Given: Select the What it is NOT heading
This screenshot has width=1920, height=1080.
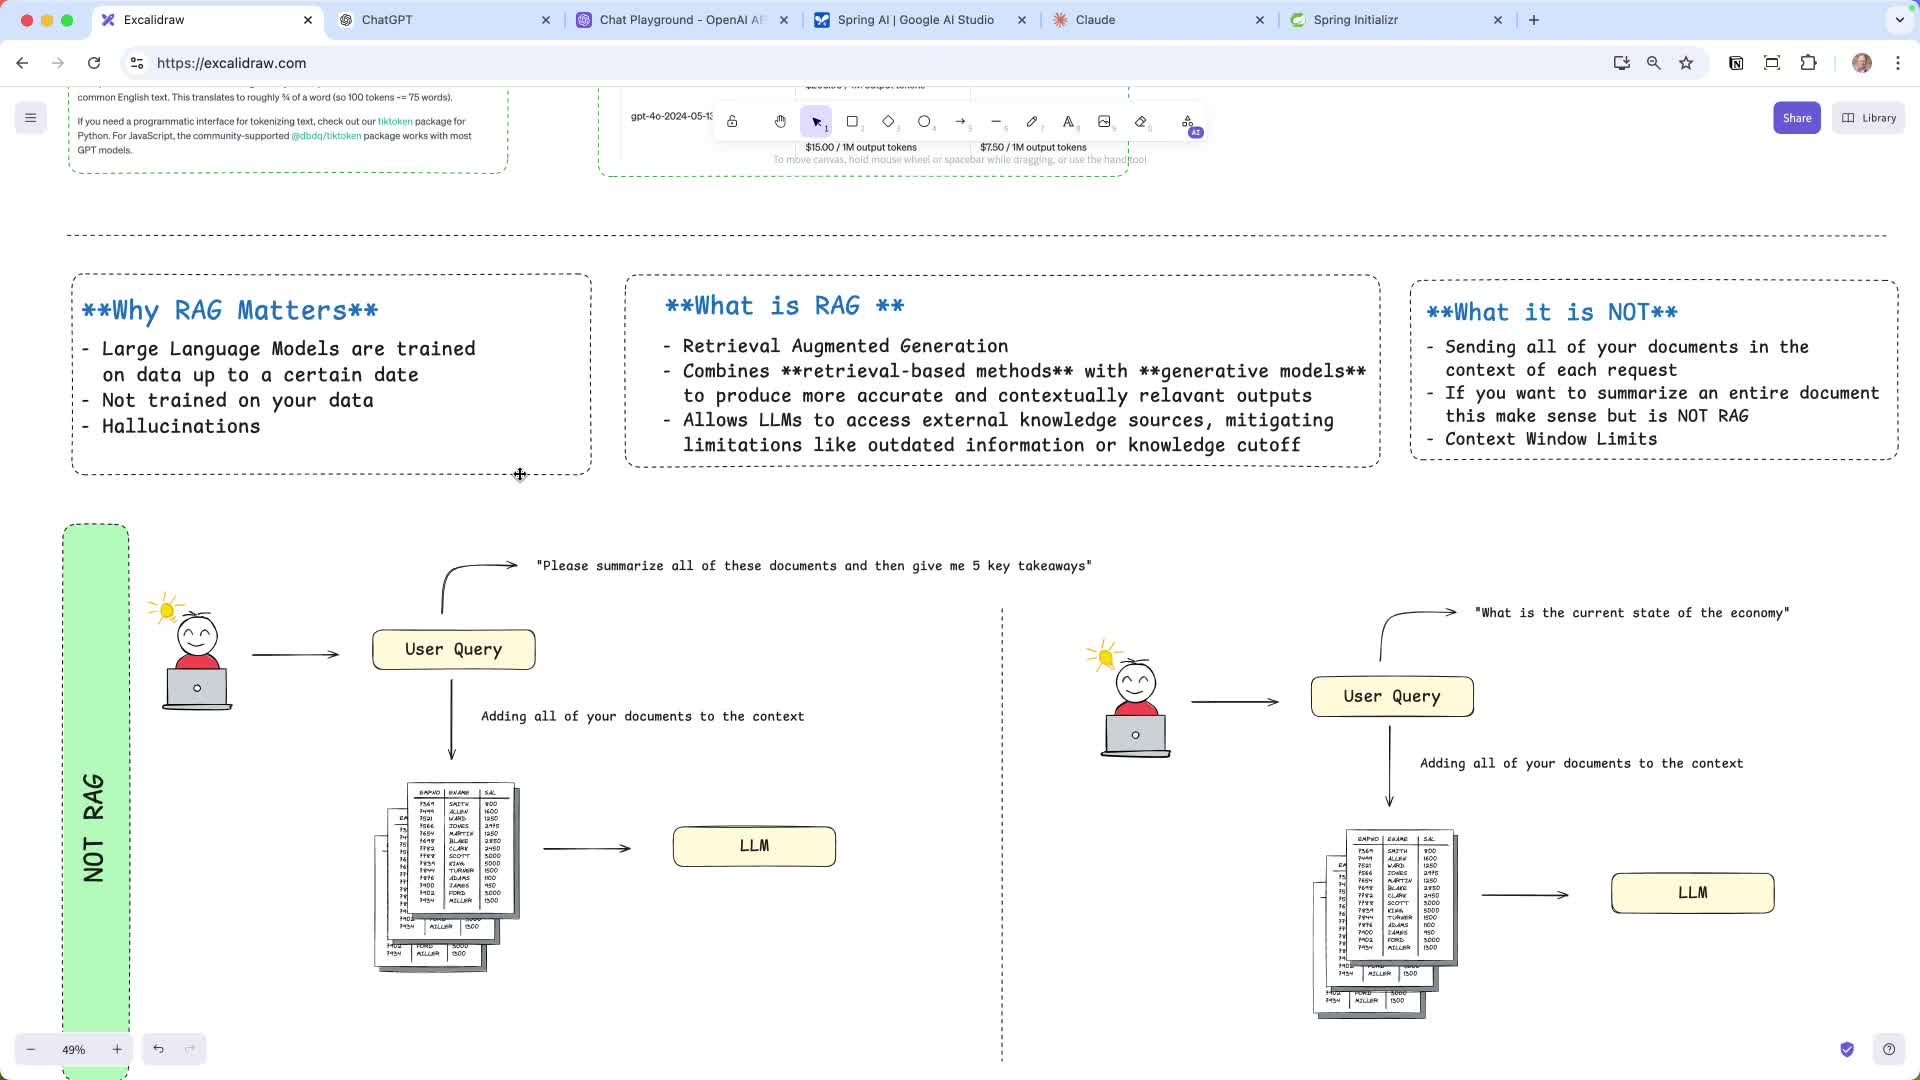Looking at the screenshot, I should coord(1552,313).
